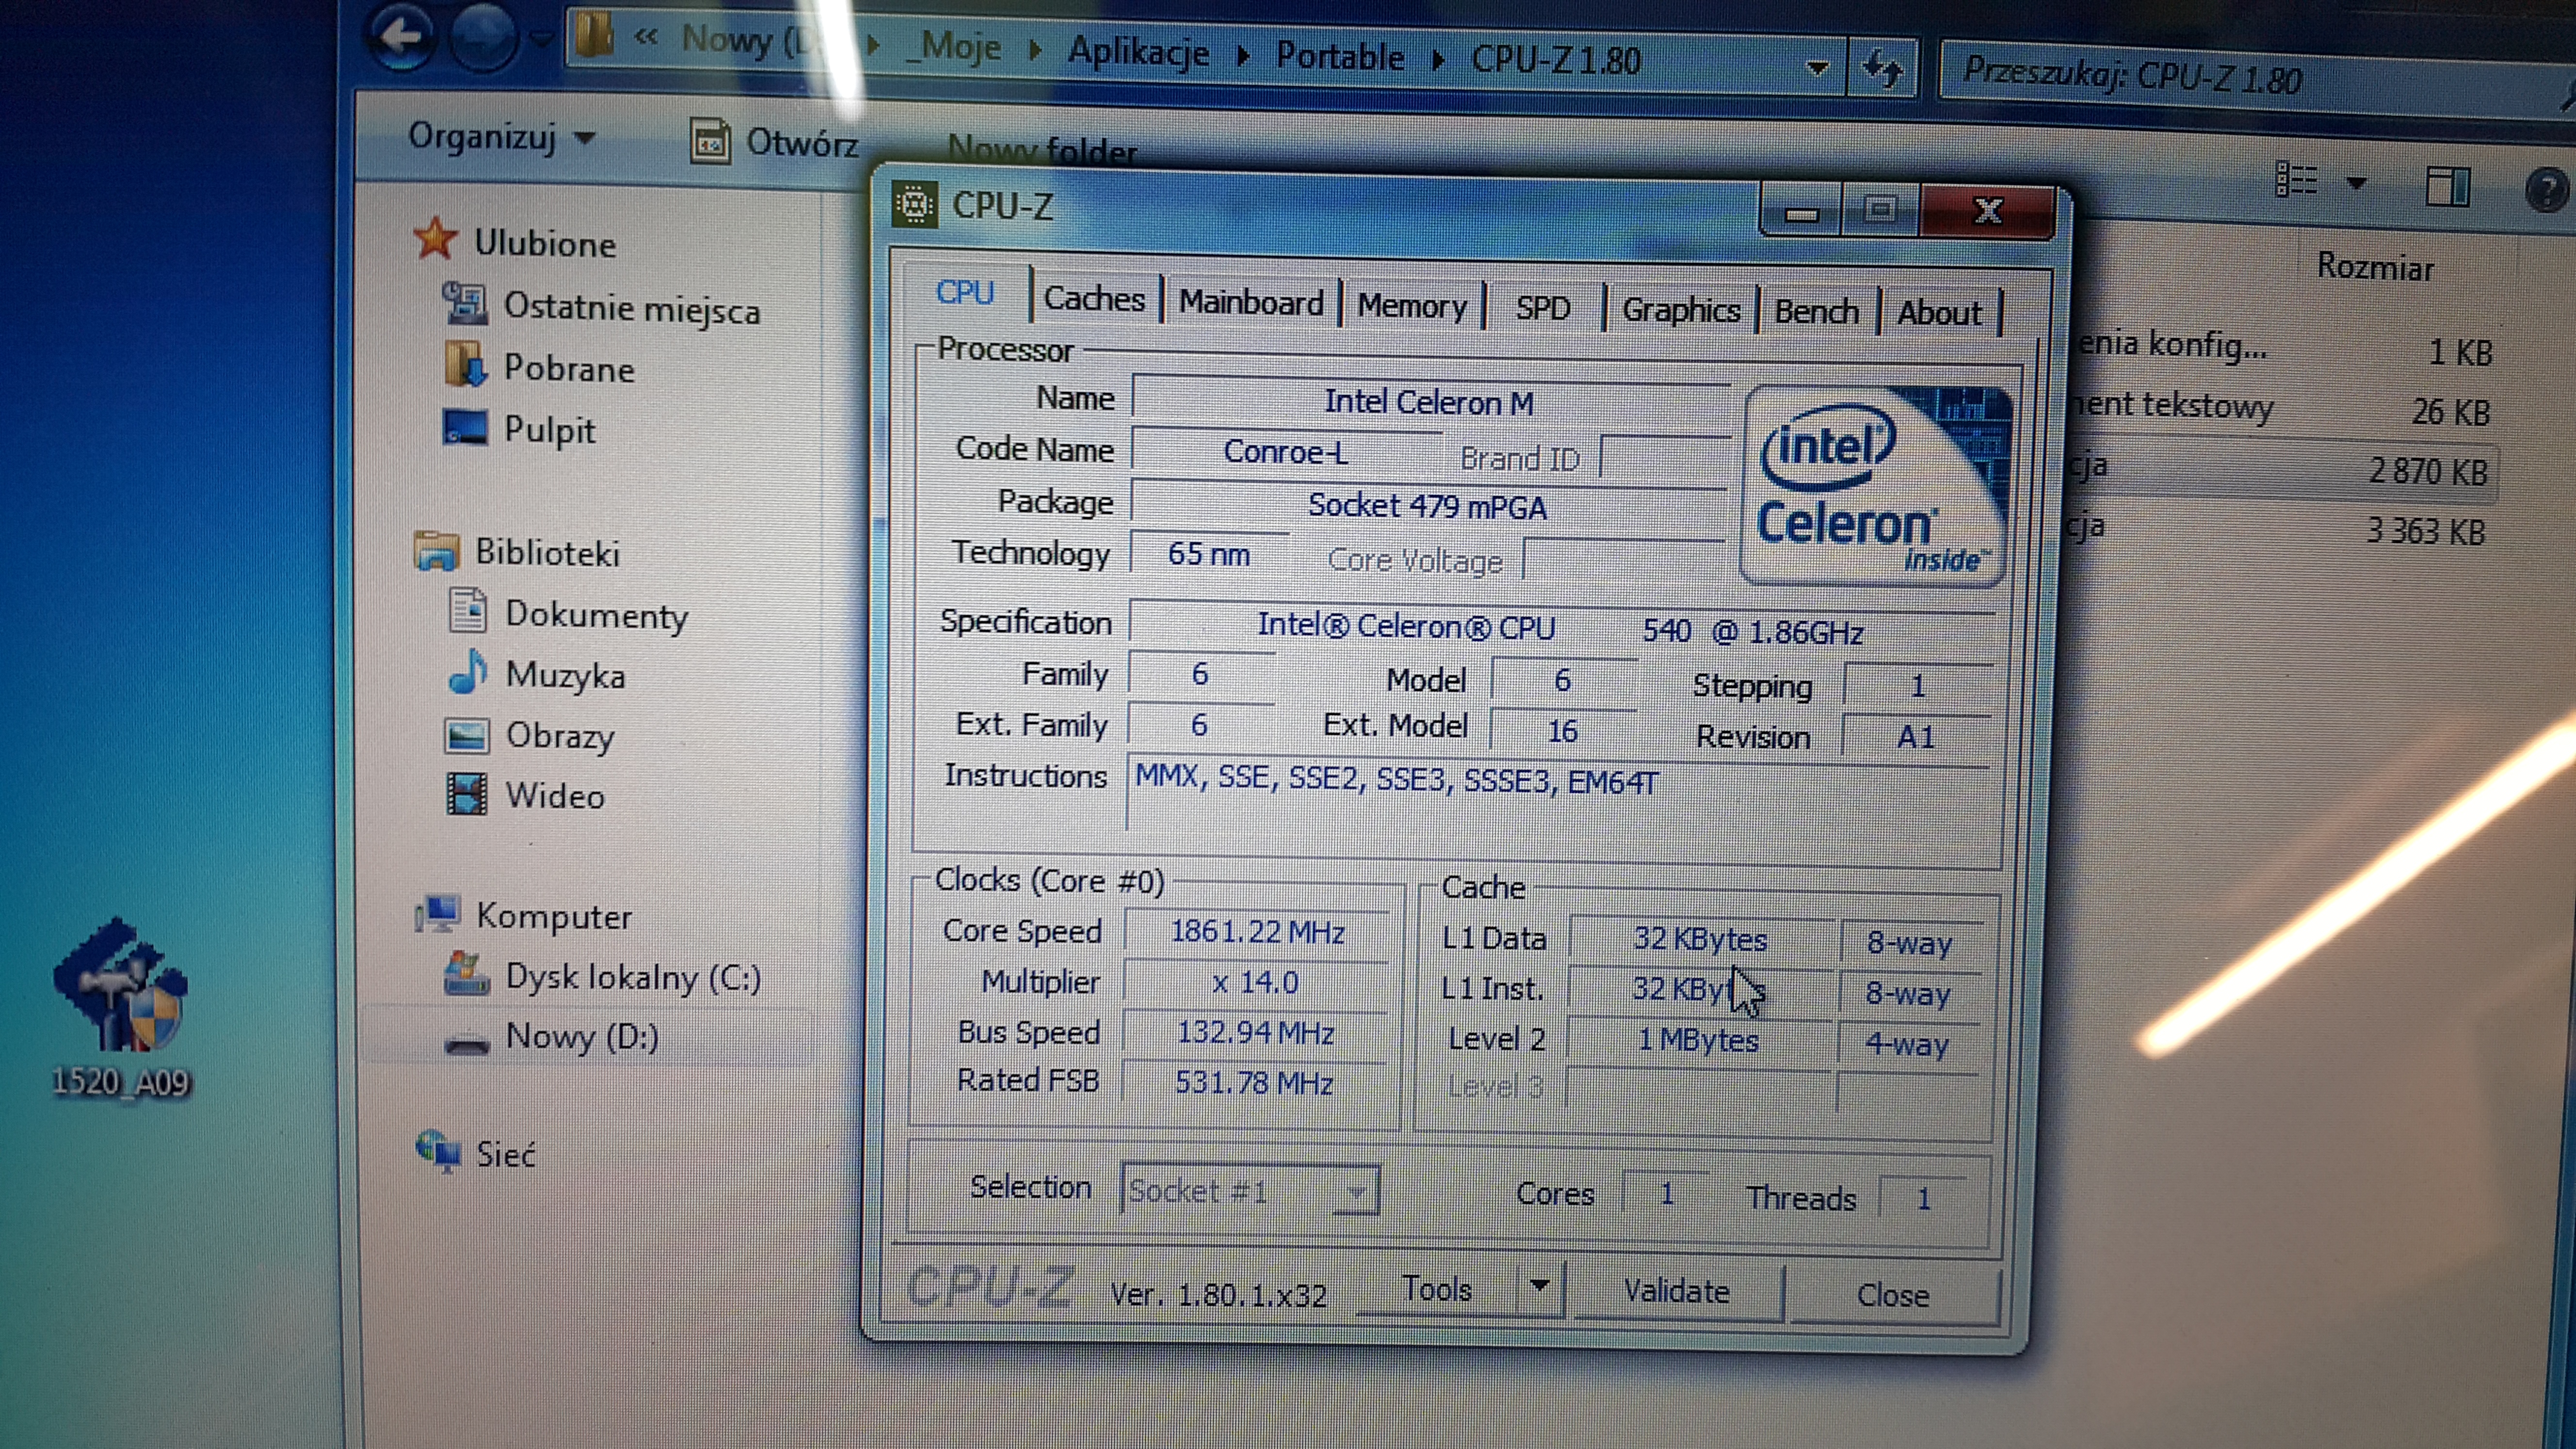Click the Explorer forward arrow button
Viewport: 2576px width, 1449px height.
click(483, 38)
